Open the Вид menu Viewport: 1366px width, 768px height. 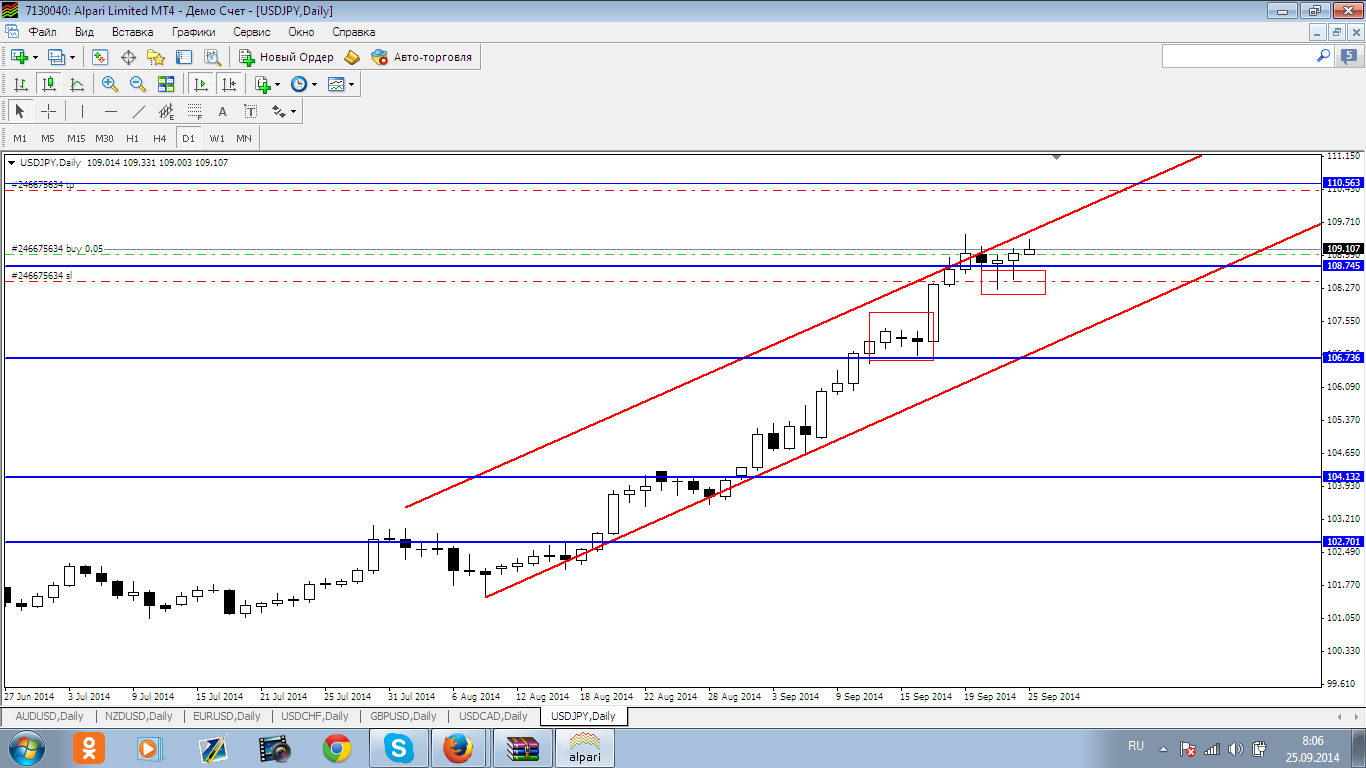(x=84, y=32)
